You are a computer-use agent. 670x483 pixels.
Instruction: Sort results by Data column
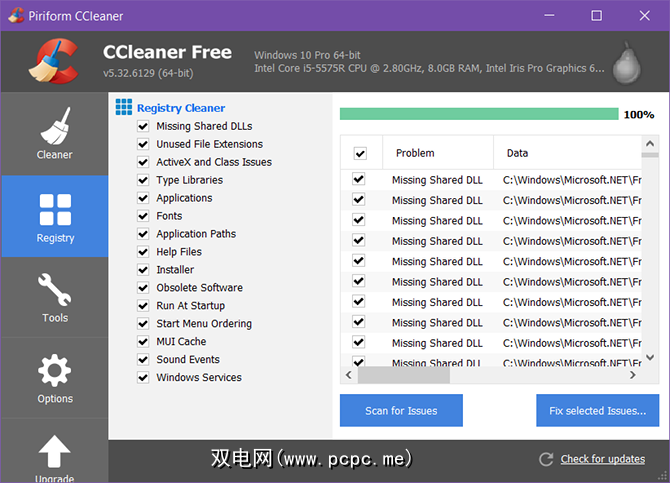tap(567, 153)
